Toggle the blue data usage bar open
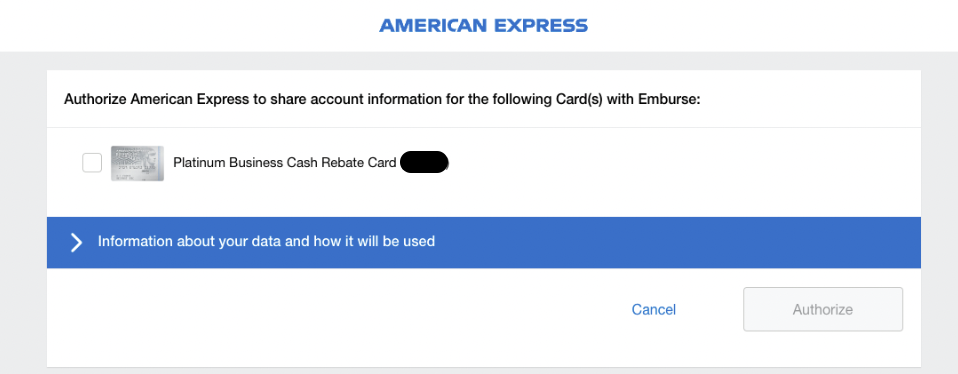 coord(484,243)
